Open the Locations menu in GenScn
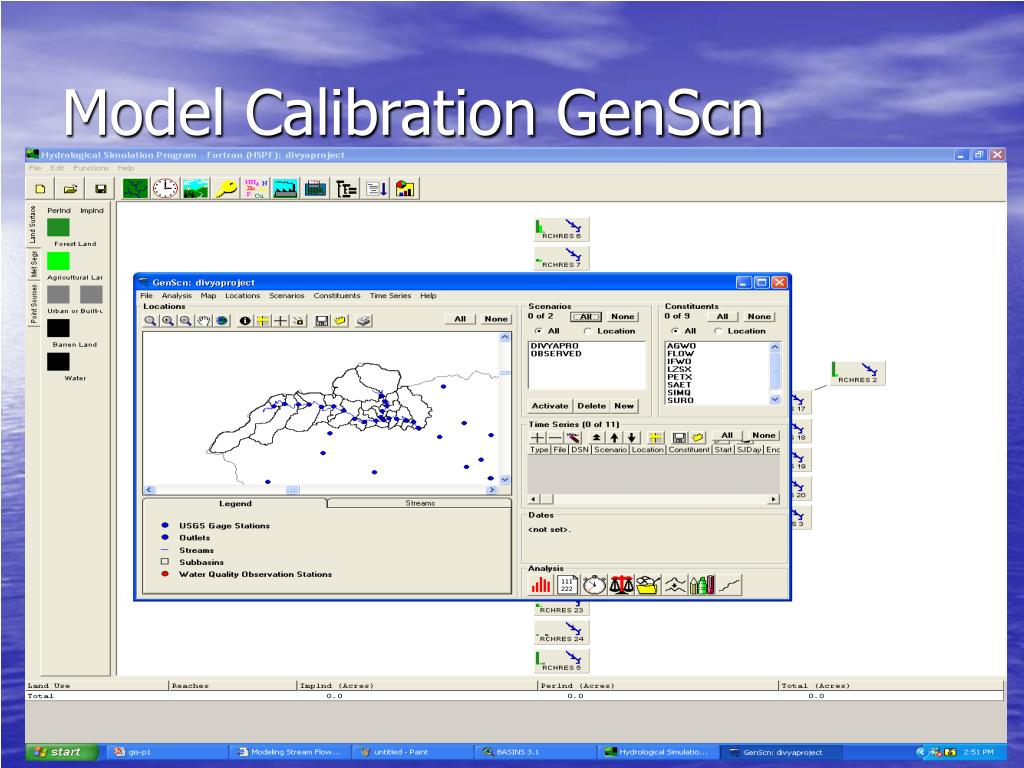Screen dimensions: 1024x768 coord(243,296)
